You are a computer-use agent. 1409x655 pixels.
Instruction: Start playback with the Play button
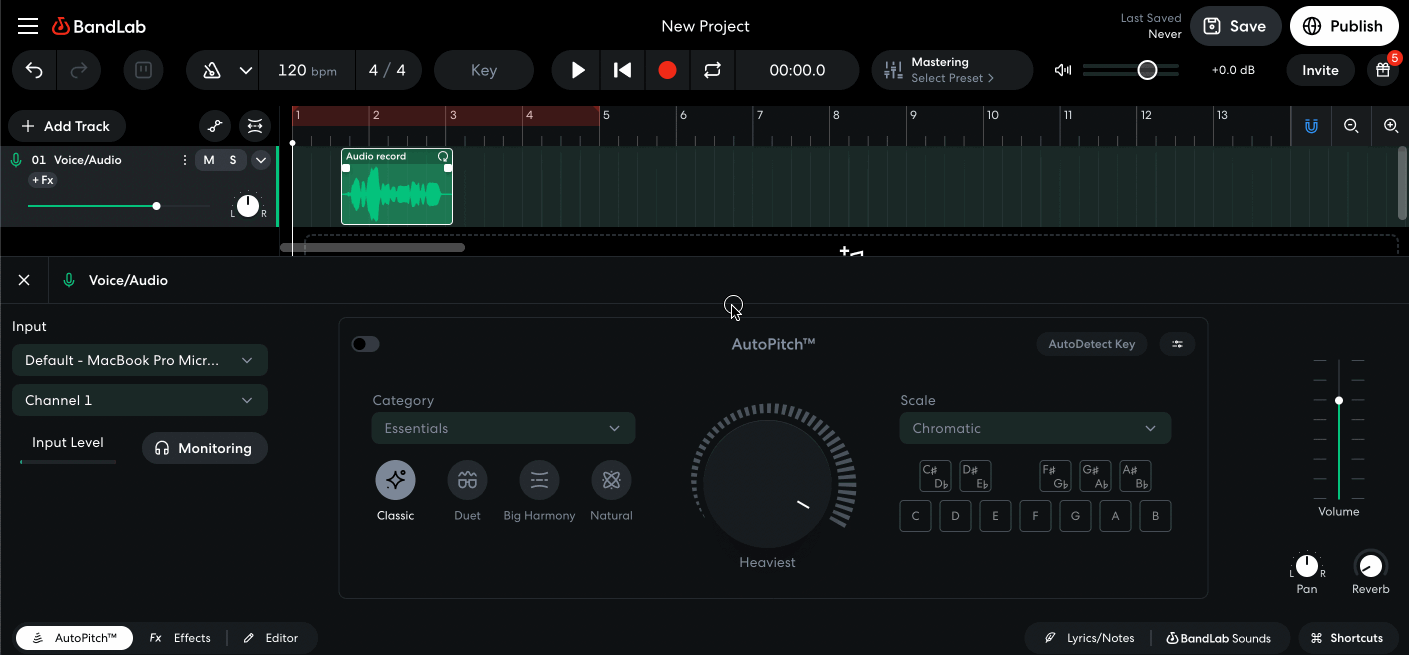578,70
